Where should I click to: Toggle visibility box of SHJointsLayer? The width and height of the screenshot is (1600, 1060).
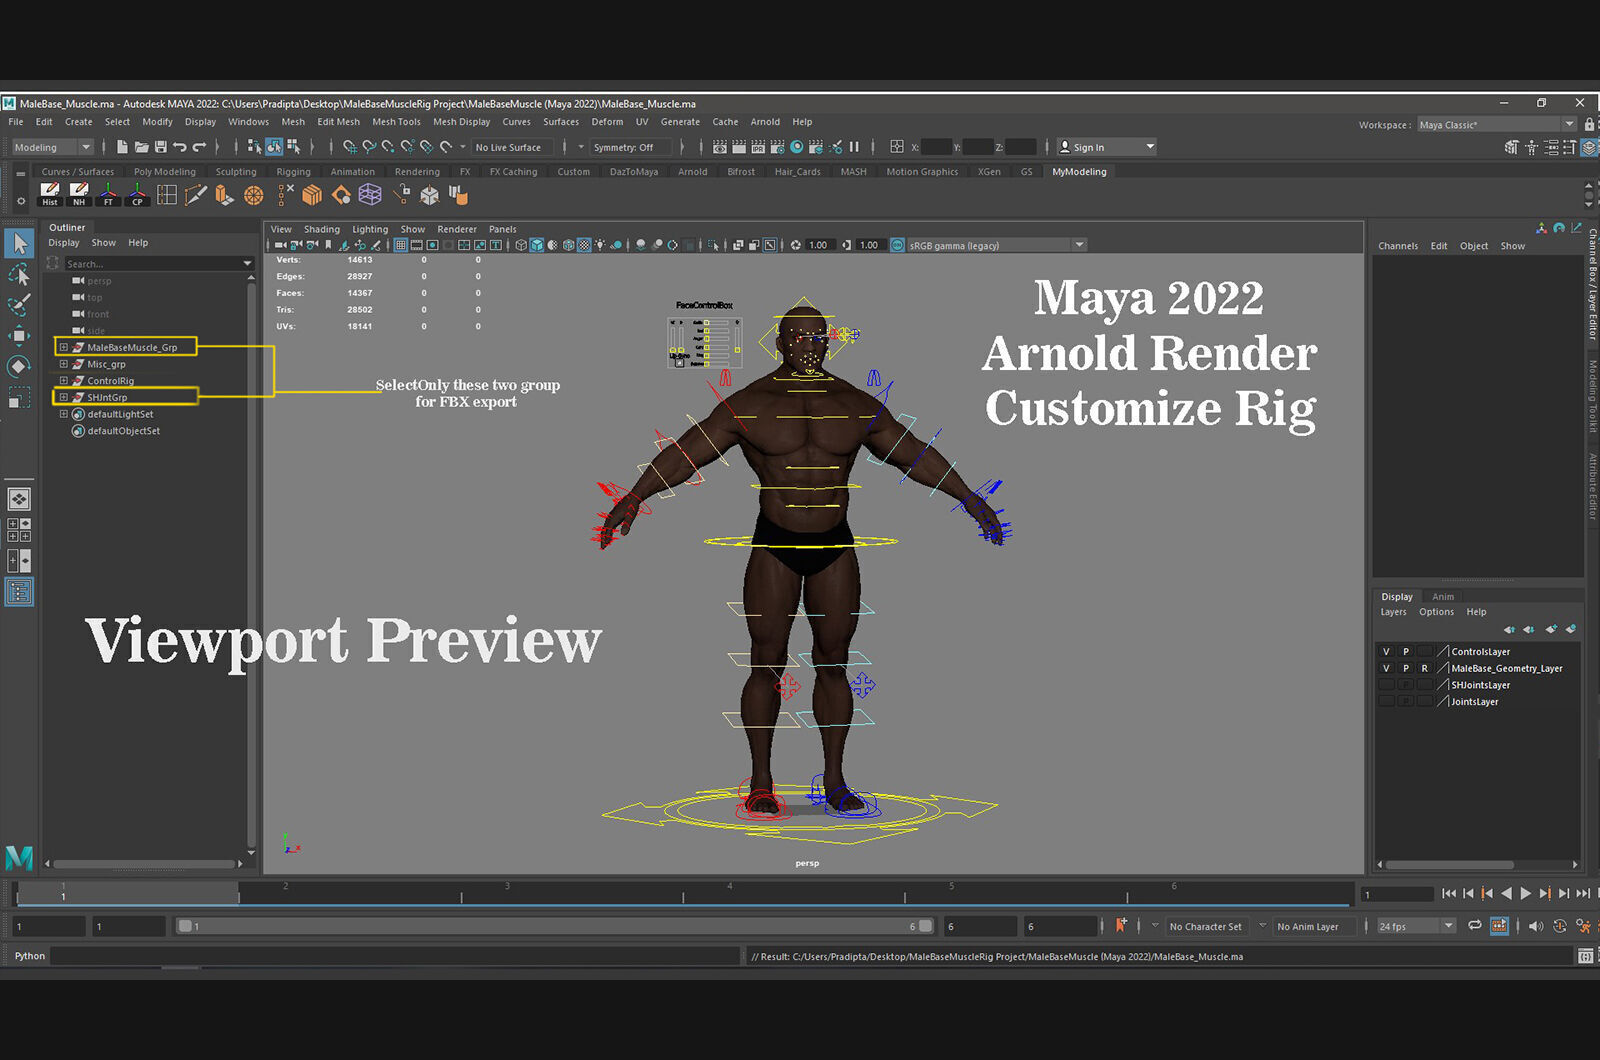pos(1386,685)
